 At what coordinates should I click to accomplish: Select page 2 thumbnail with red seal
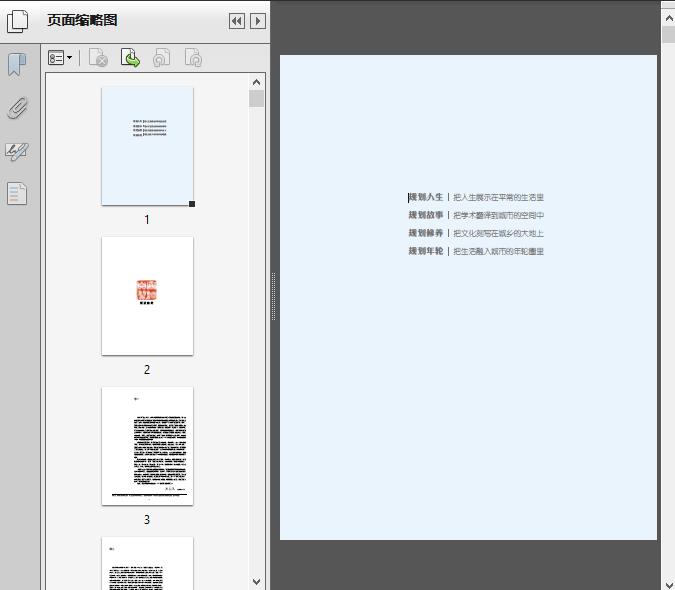pos(147,296)
